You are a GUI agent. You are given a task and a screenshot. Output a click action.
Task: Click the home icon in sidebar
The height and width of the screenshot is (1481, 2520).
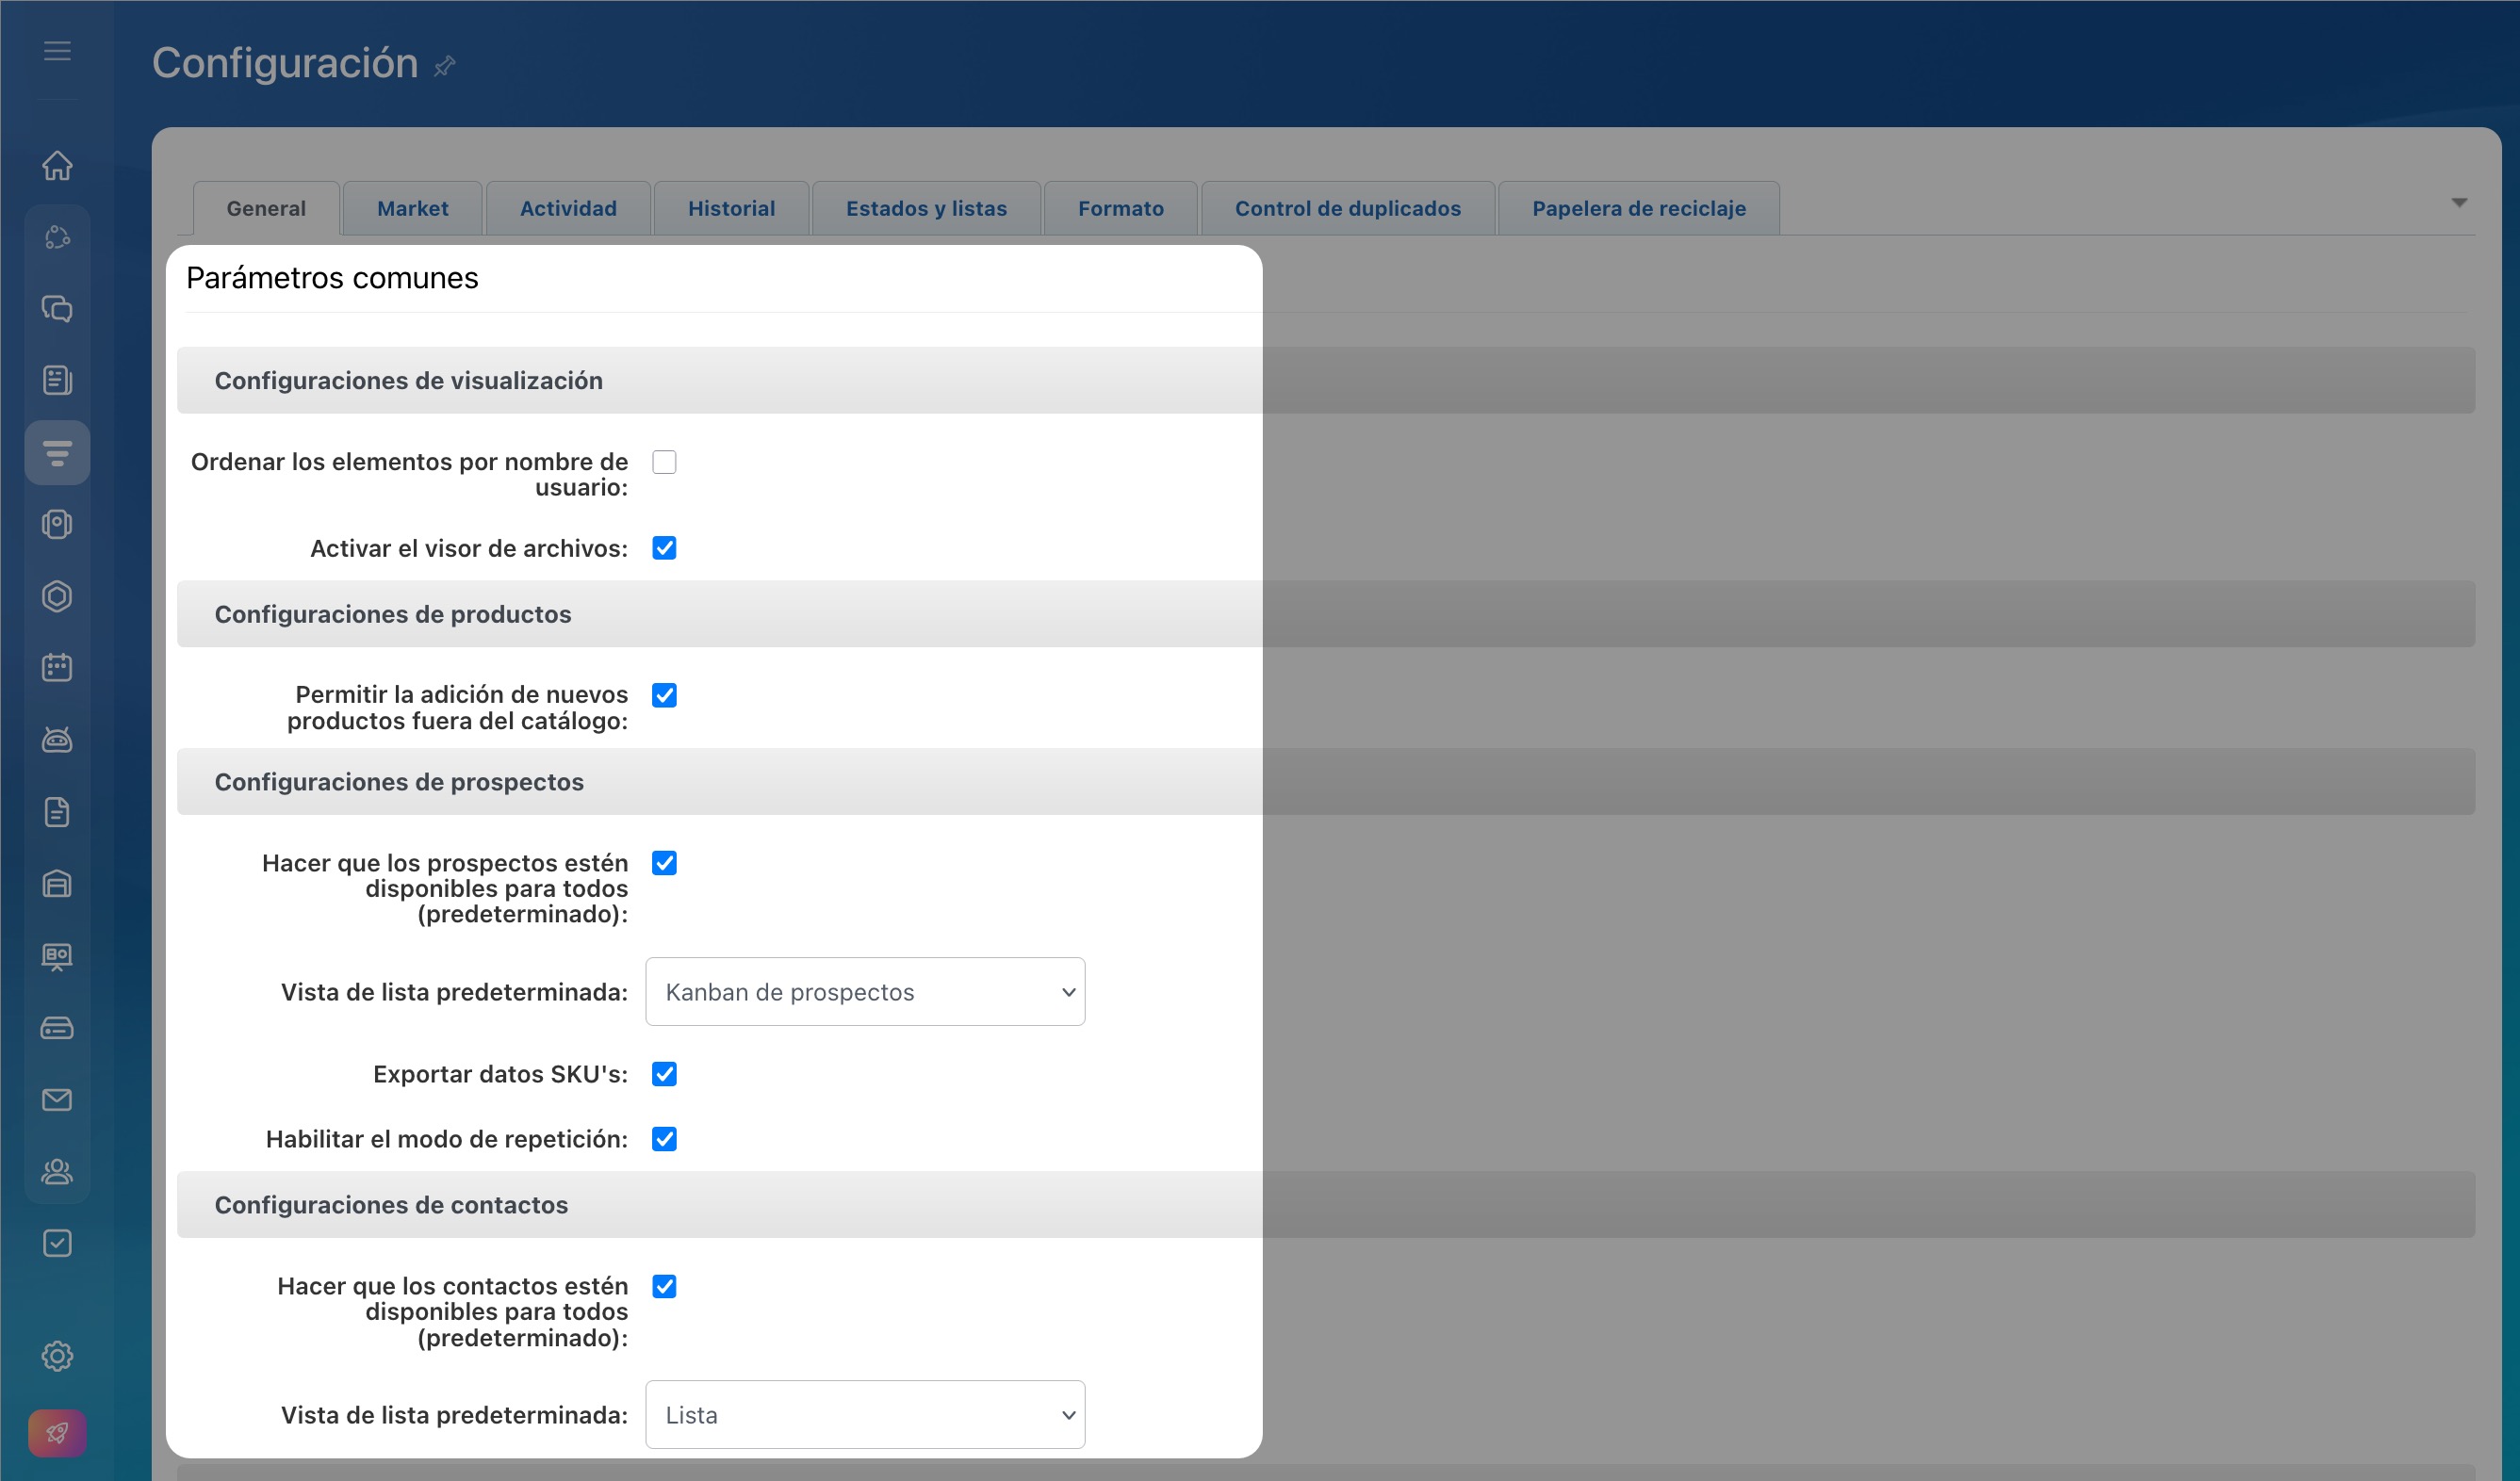pyautogui.click(x=57, y=165)
